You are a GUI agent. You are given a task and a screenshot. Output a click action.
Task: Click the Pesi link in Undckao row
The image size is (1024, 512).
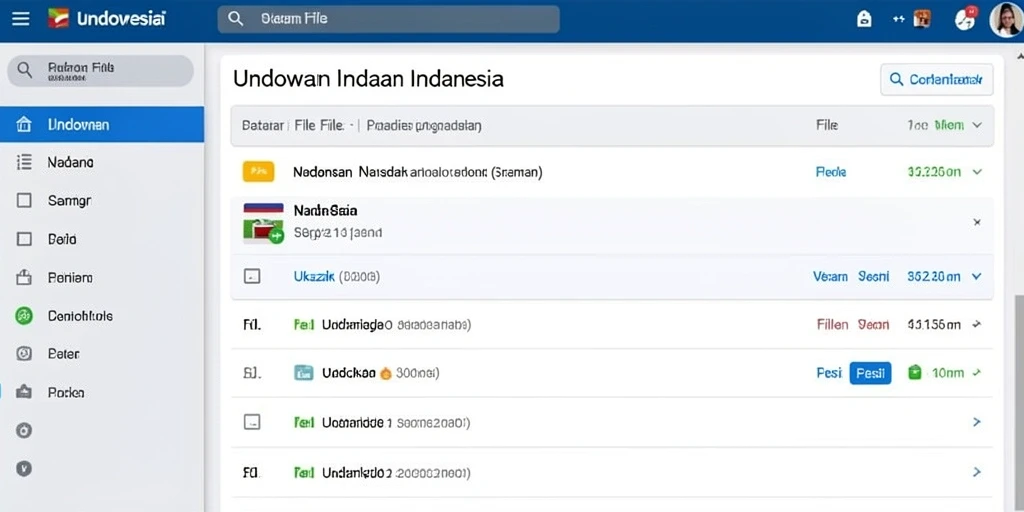click(x=829, y=374)
